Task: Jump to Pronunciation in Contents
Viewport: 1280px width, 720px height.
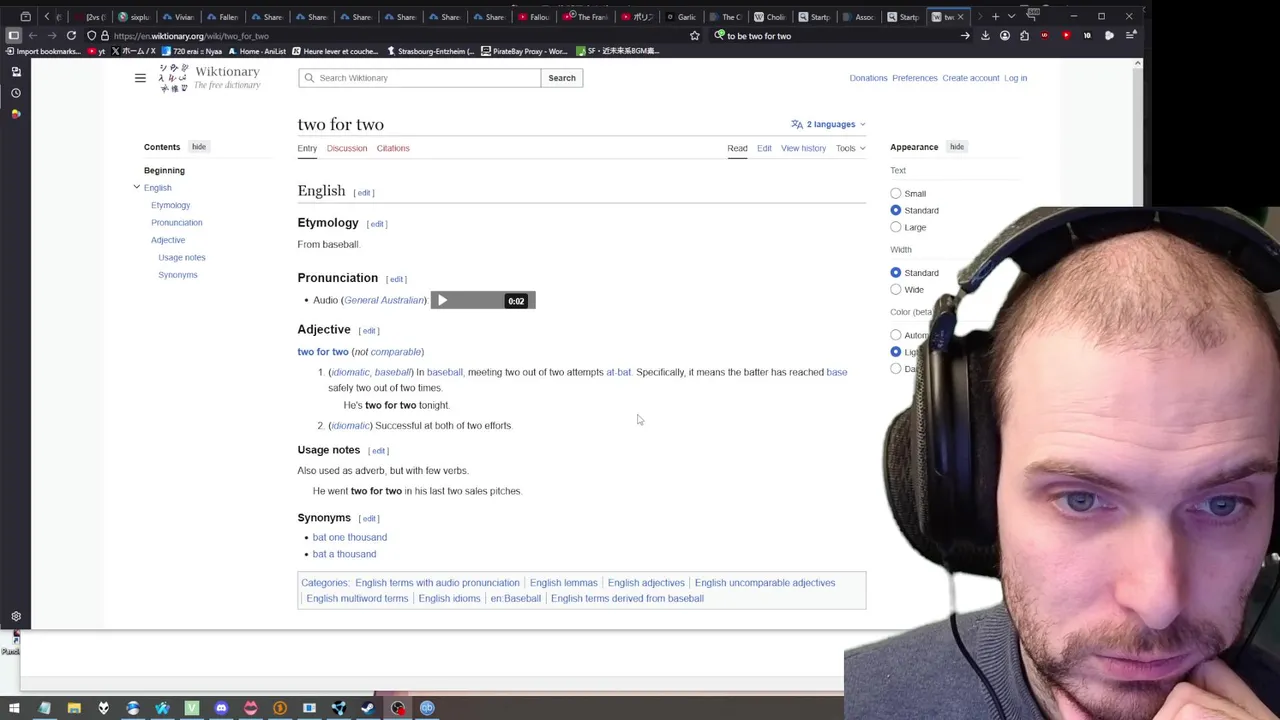Action: tap(177, 222)
